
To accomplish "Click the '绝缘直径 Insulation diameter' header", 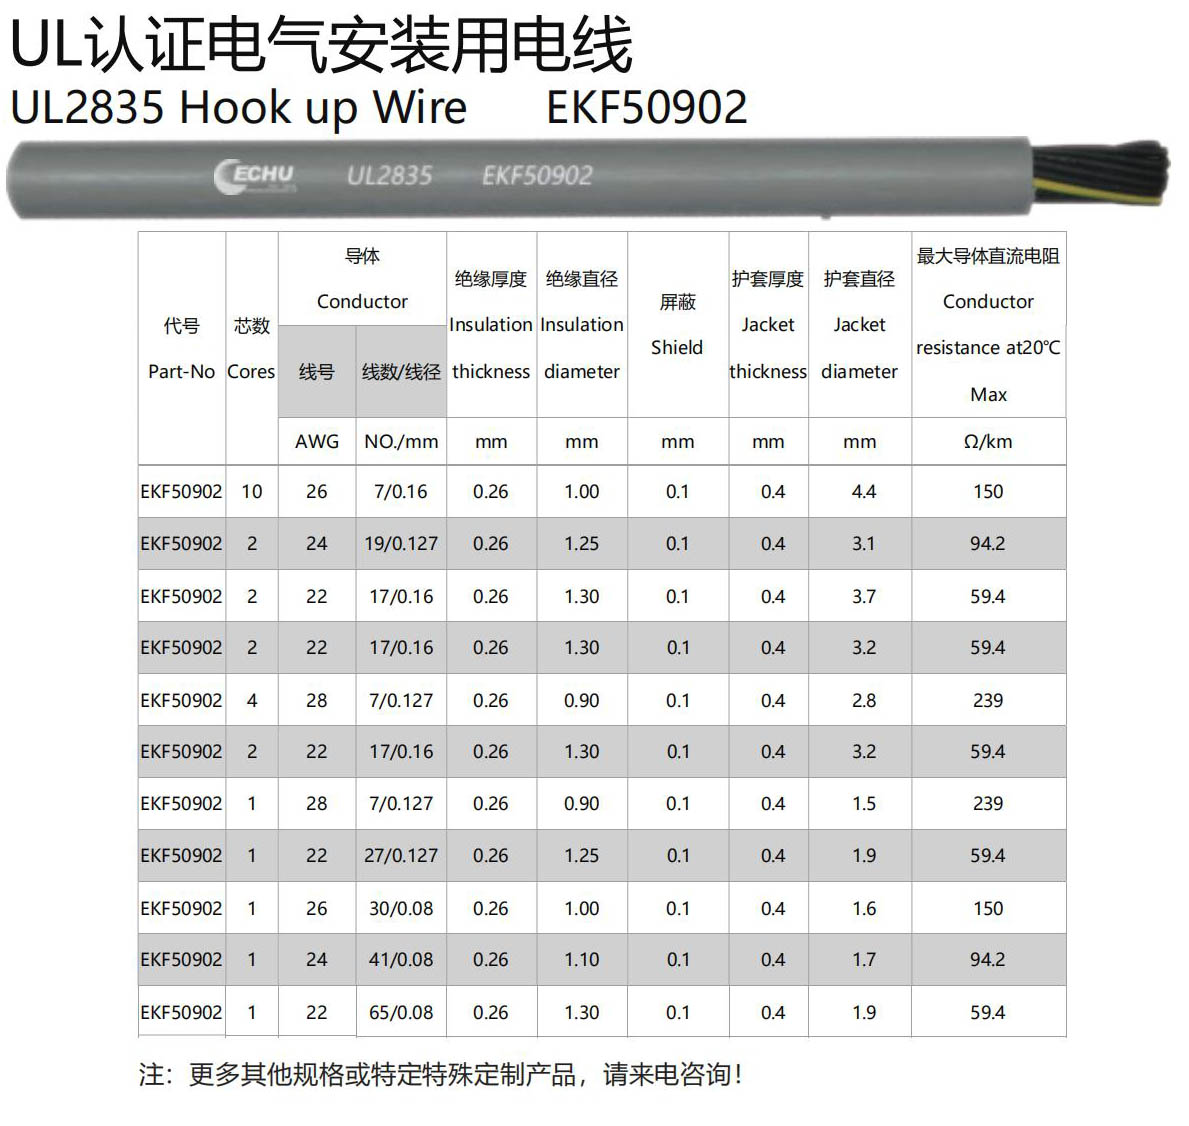I will (x=582, y=325).
